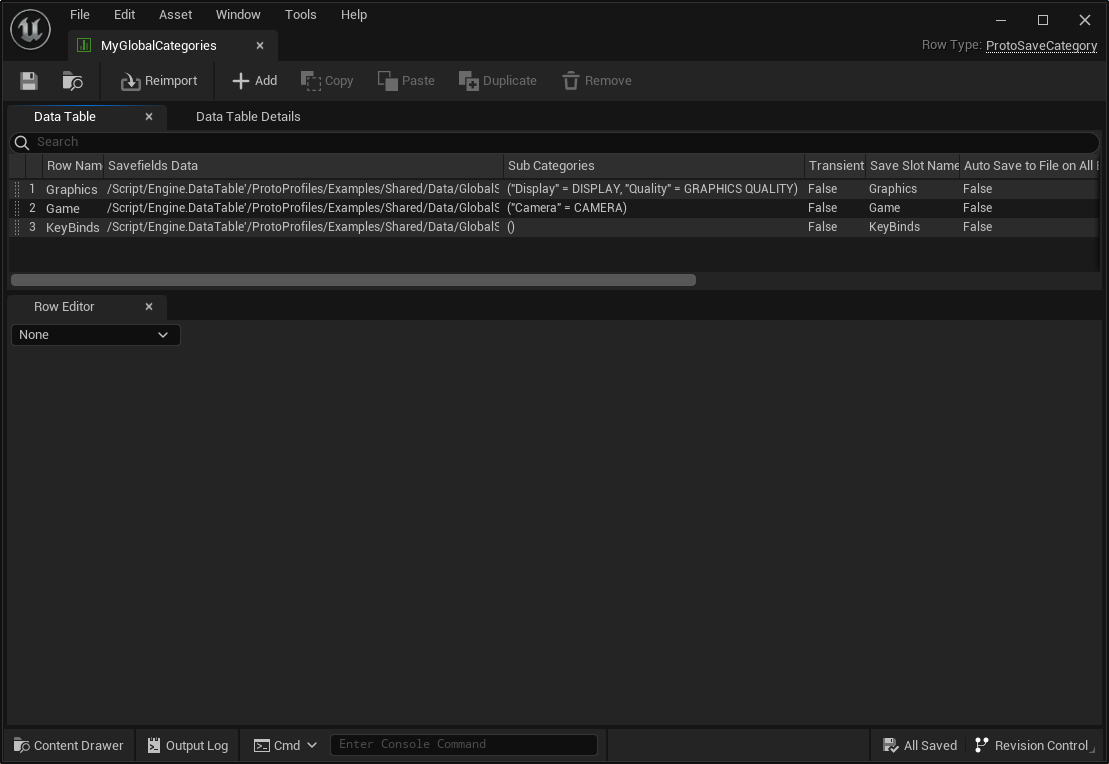Expand the row selector dropdown showing None
The image size is (1109, 764).
coord(95,335)
